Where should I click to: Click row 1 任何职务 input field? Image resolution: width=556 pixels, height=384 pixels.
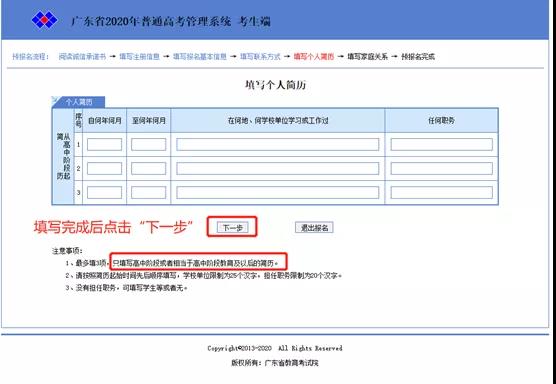[x=441, y=145]
